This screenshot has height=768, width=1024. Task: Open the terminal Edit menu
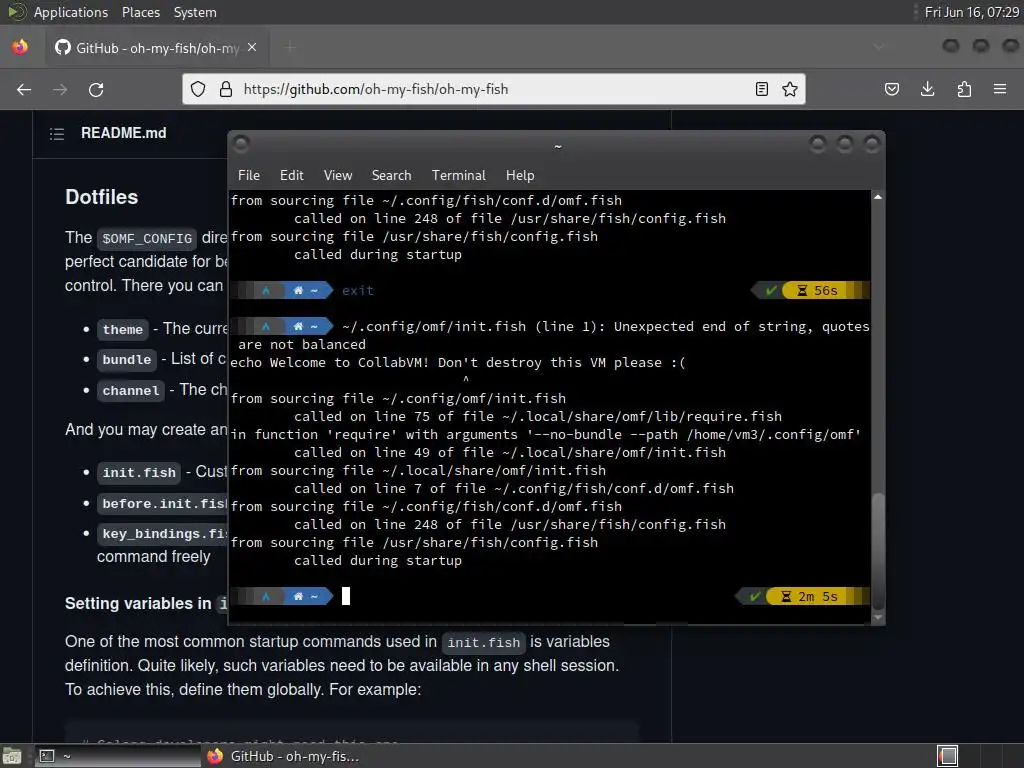[x=291, y=176]
